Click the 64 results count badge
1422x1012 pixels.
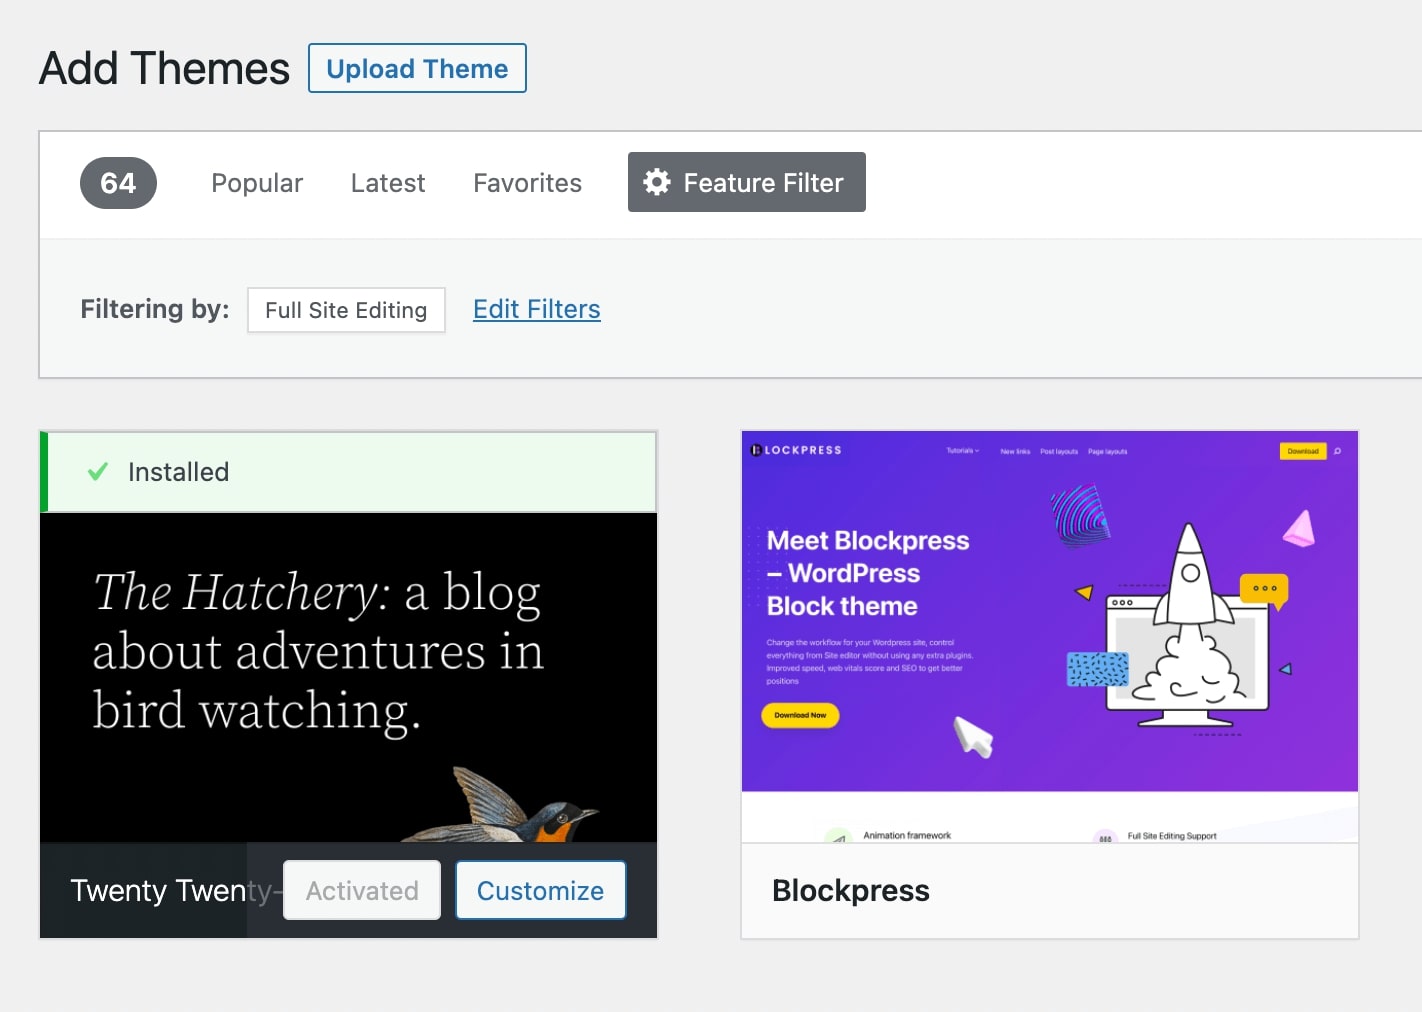pos(118,182)
